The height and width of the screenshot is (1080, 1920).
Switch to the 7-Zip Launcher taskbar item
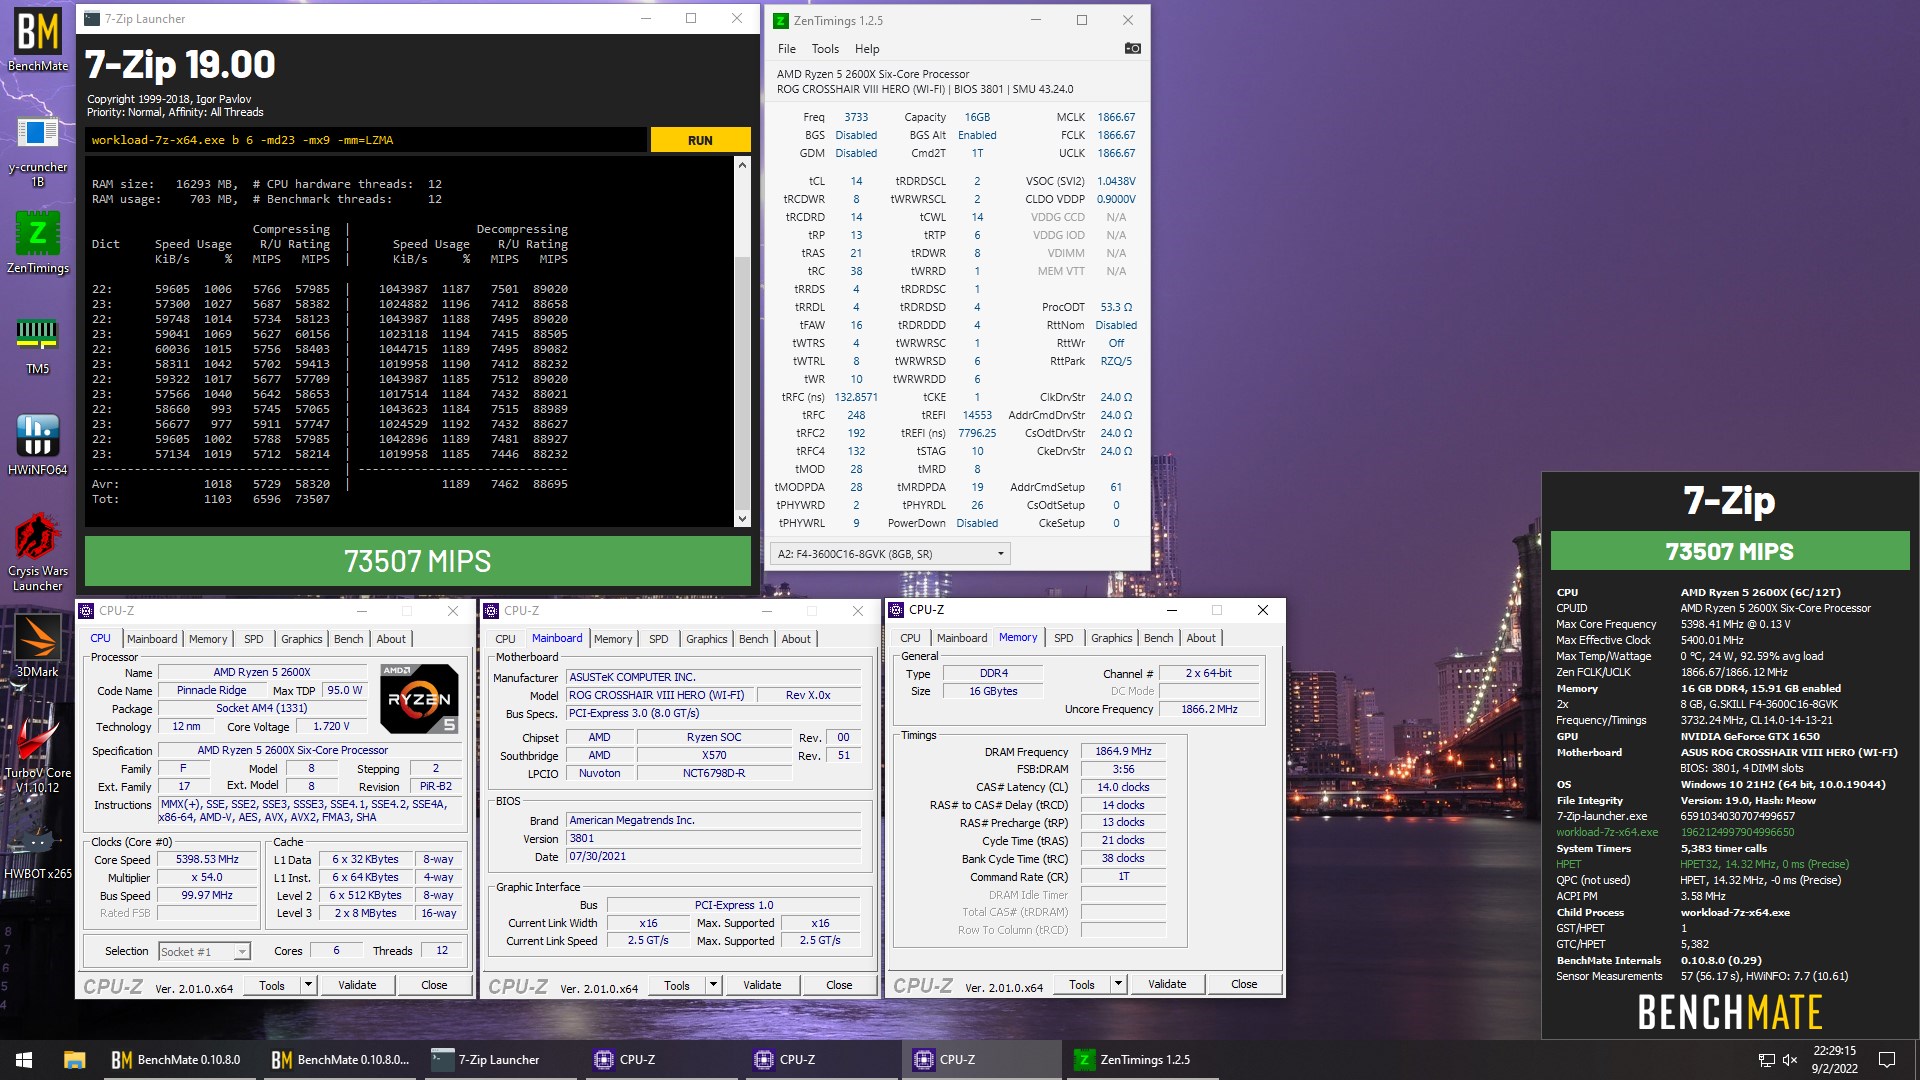pos(500,1060)
